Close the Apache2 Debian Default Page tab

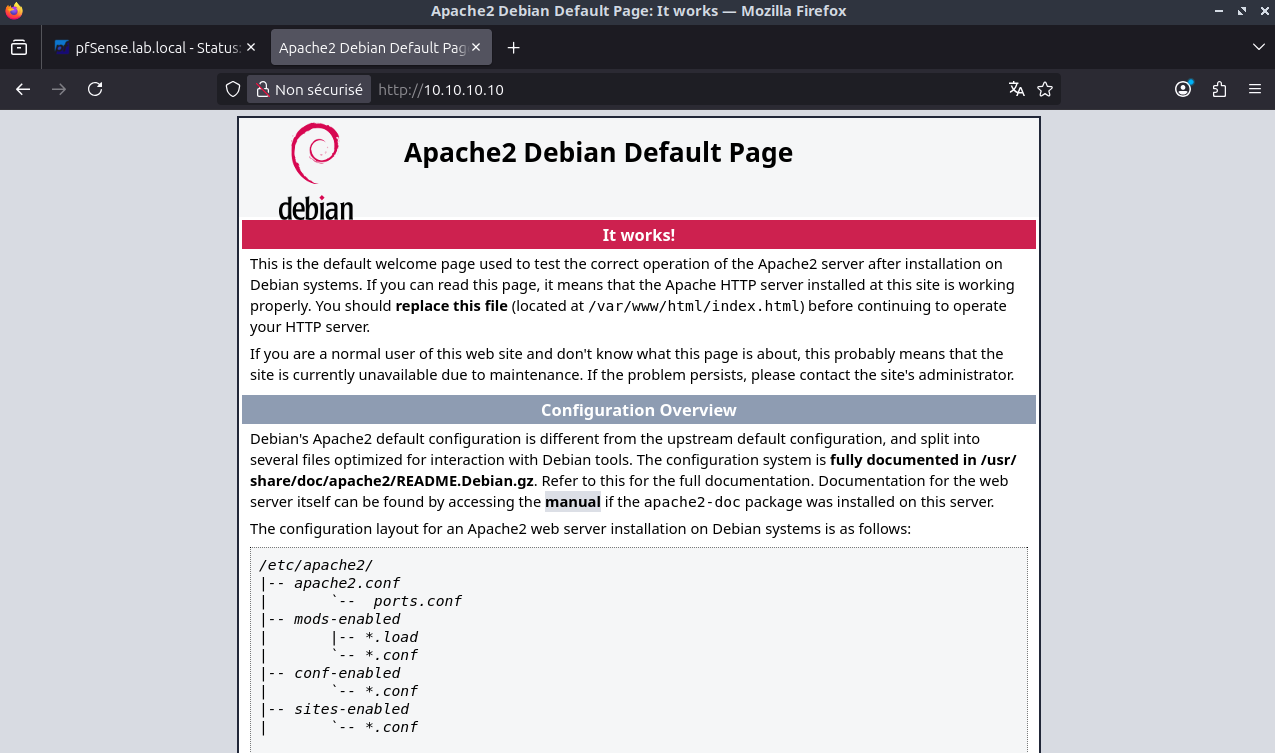coord(476,47)
